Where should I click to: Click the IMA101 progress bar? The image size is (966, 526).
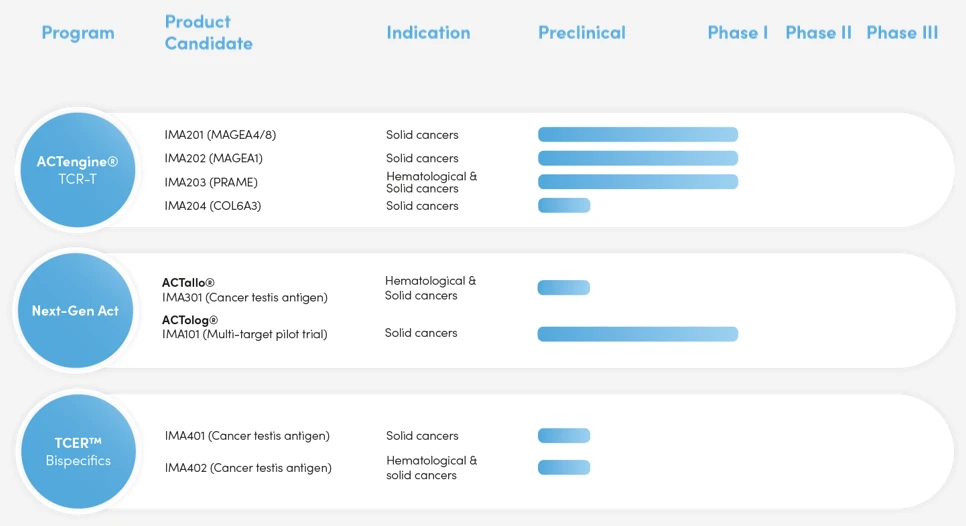(x=638, y=334)
